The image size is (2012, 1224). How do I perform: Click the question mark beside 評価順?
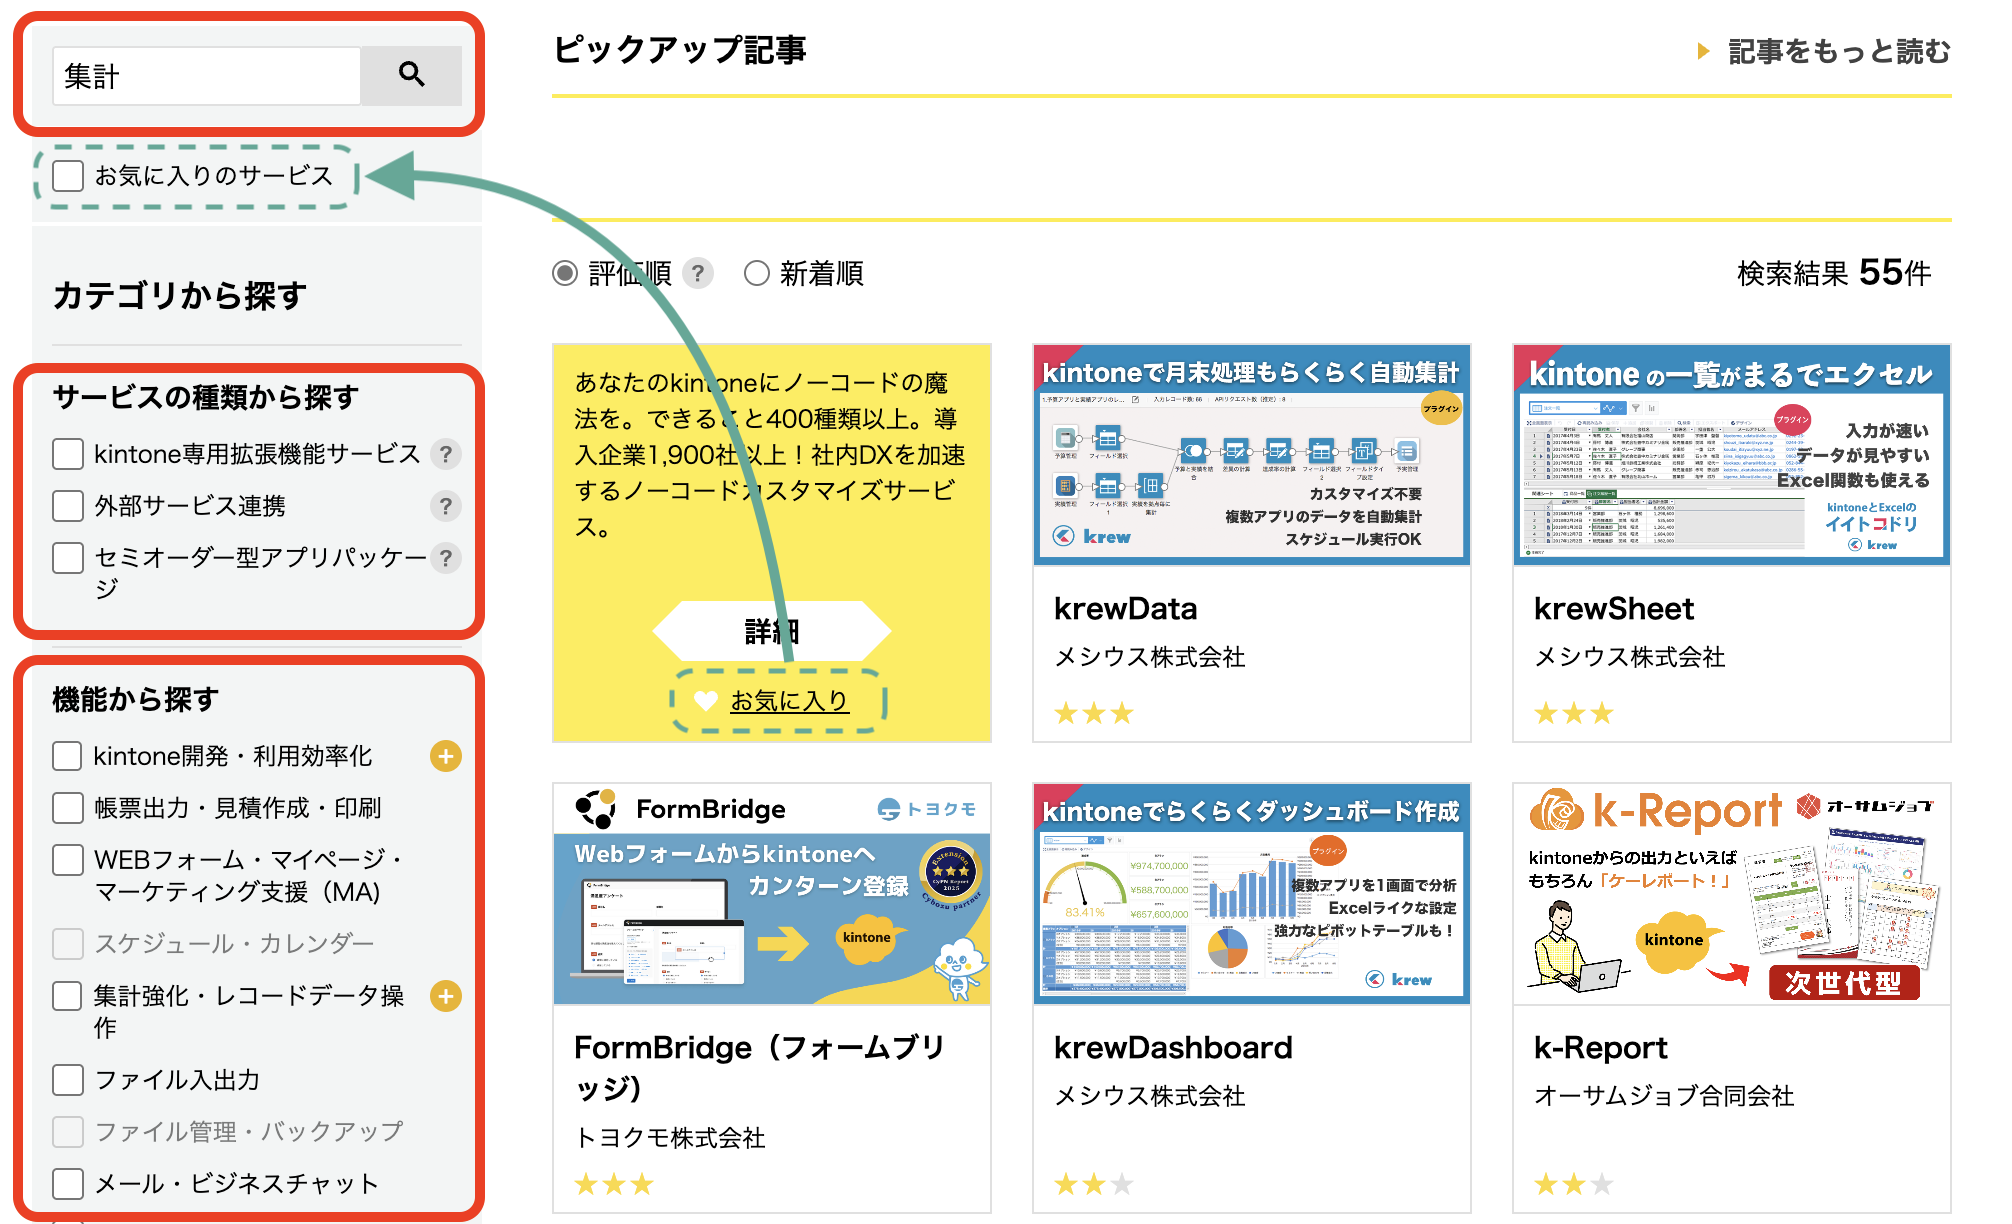(x=698, y=273)
